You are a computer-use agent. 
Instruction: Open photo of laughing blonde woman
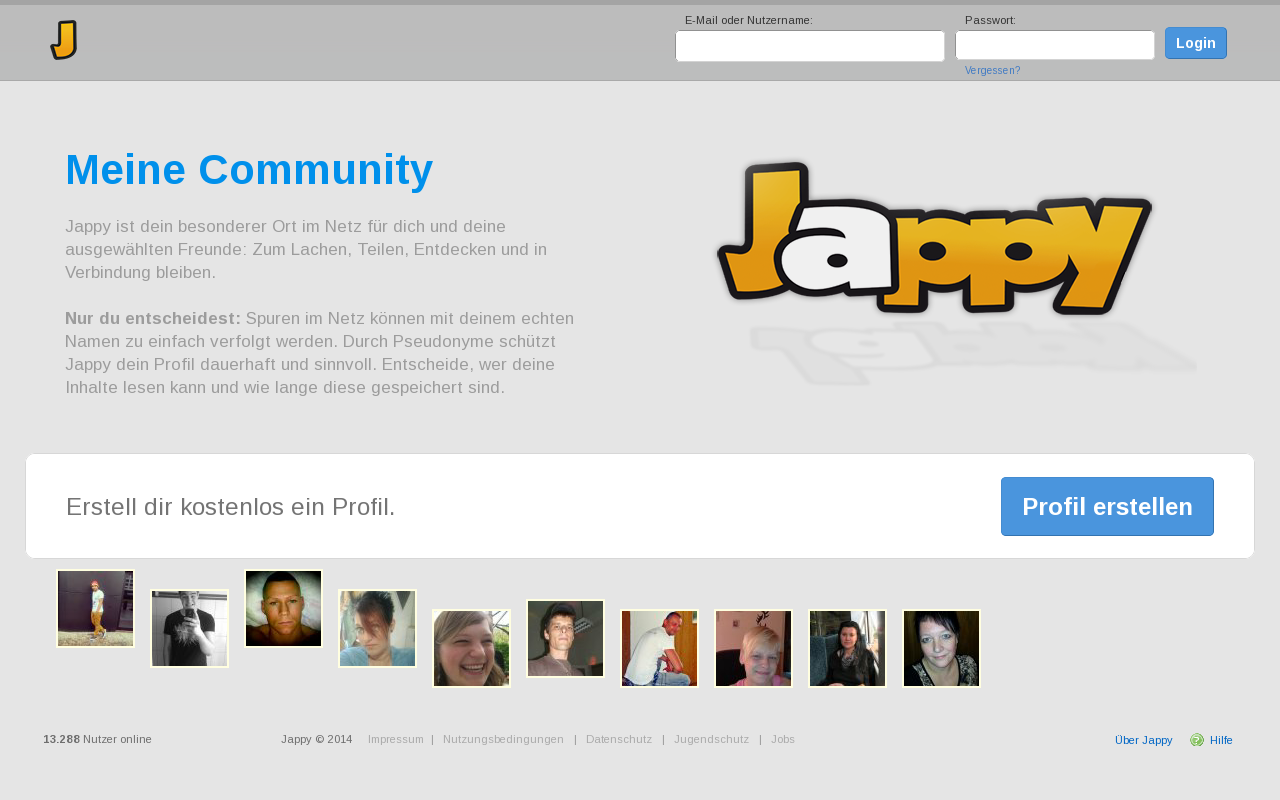471,648
